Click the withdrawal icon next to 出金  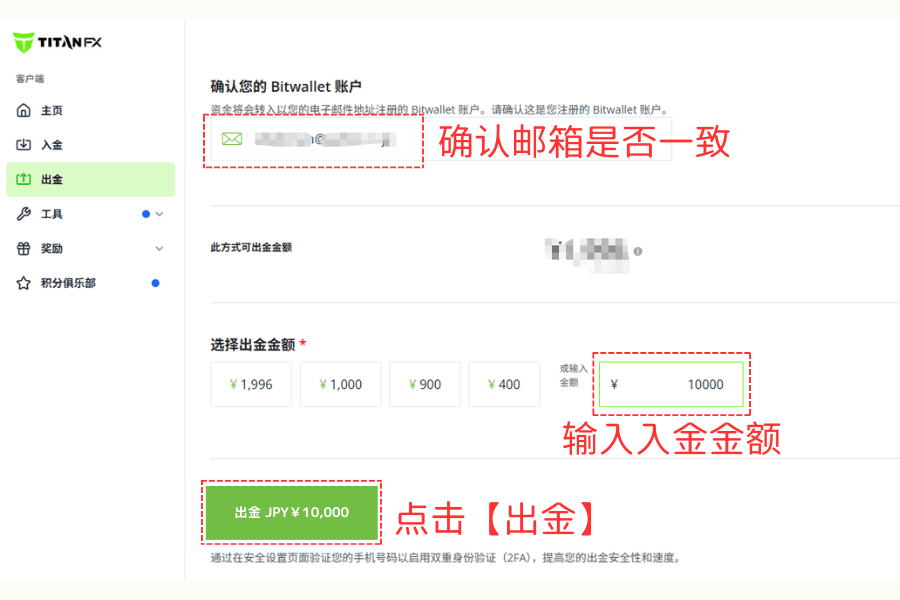(23, 179)
